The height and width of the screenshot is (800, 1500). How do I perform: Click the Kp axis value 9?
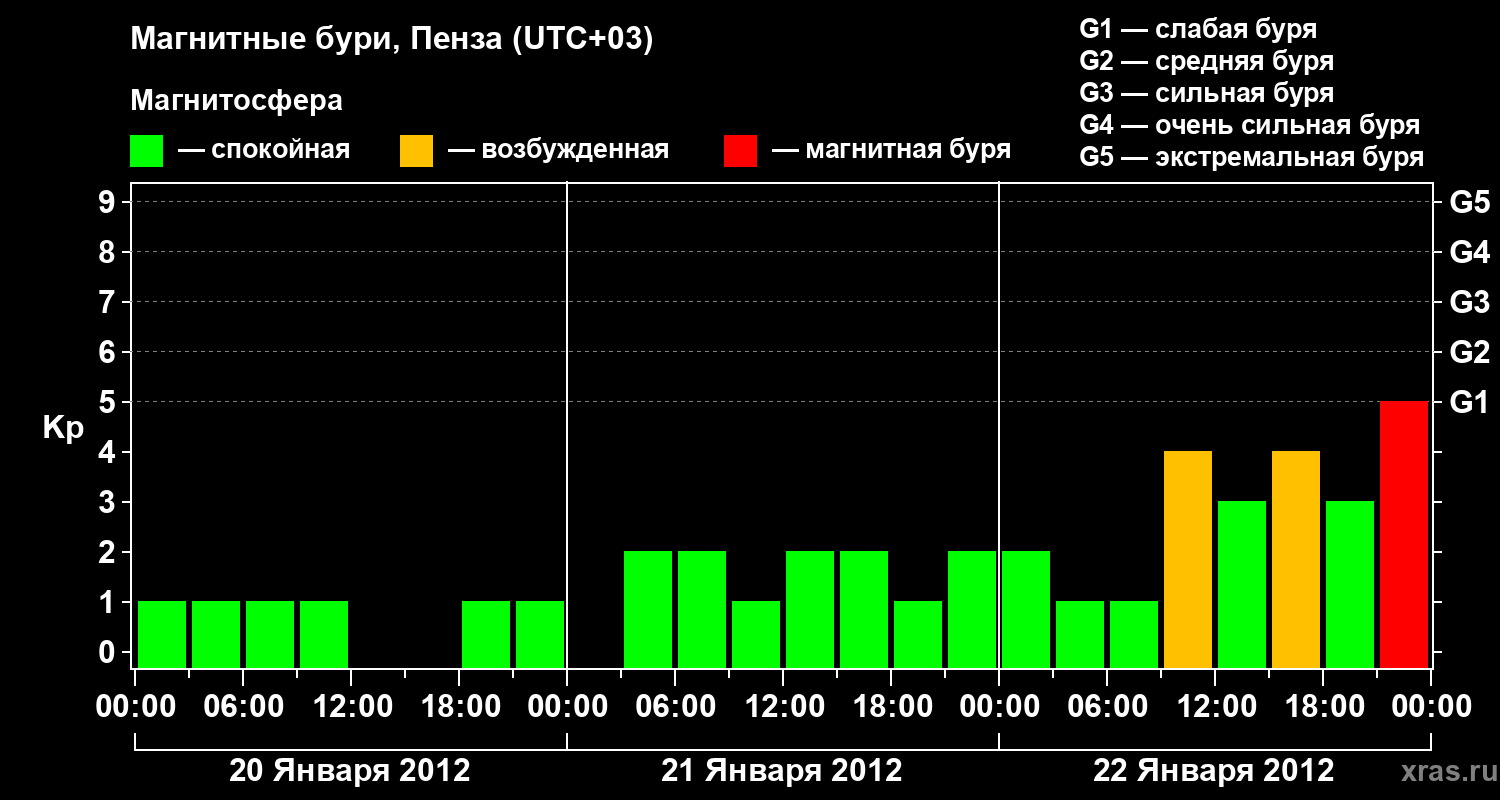[x=109, y=203]
